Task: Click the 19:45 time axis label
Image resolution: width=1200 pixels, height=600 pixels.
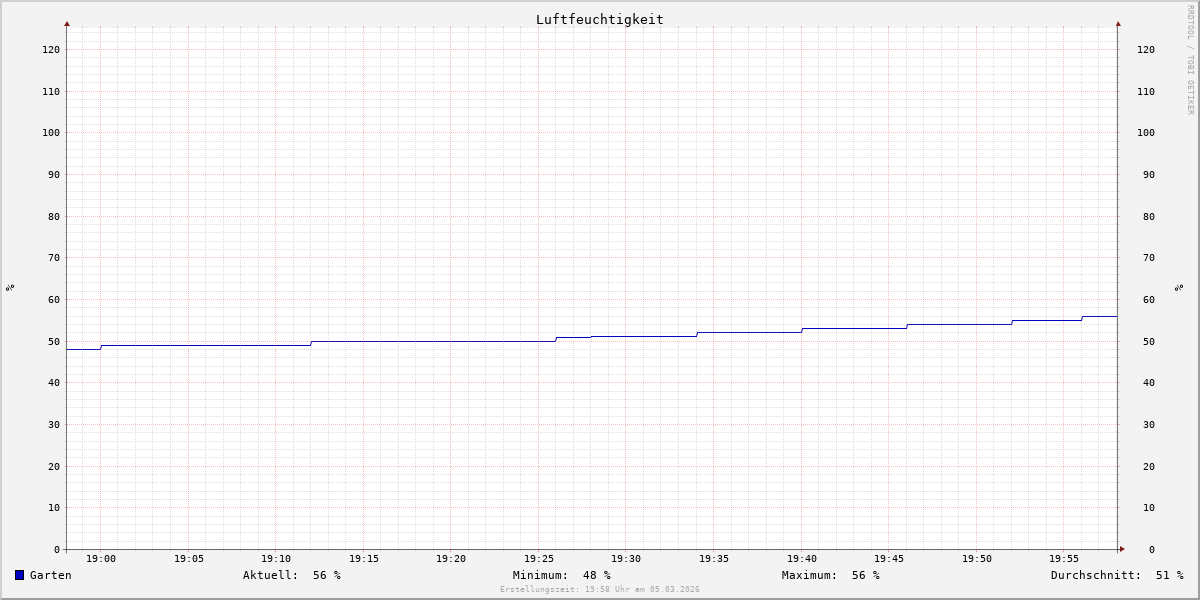Action: point(889,559)
